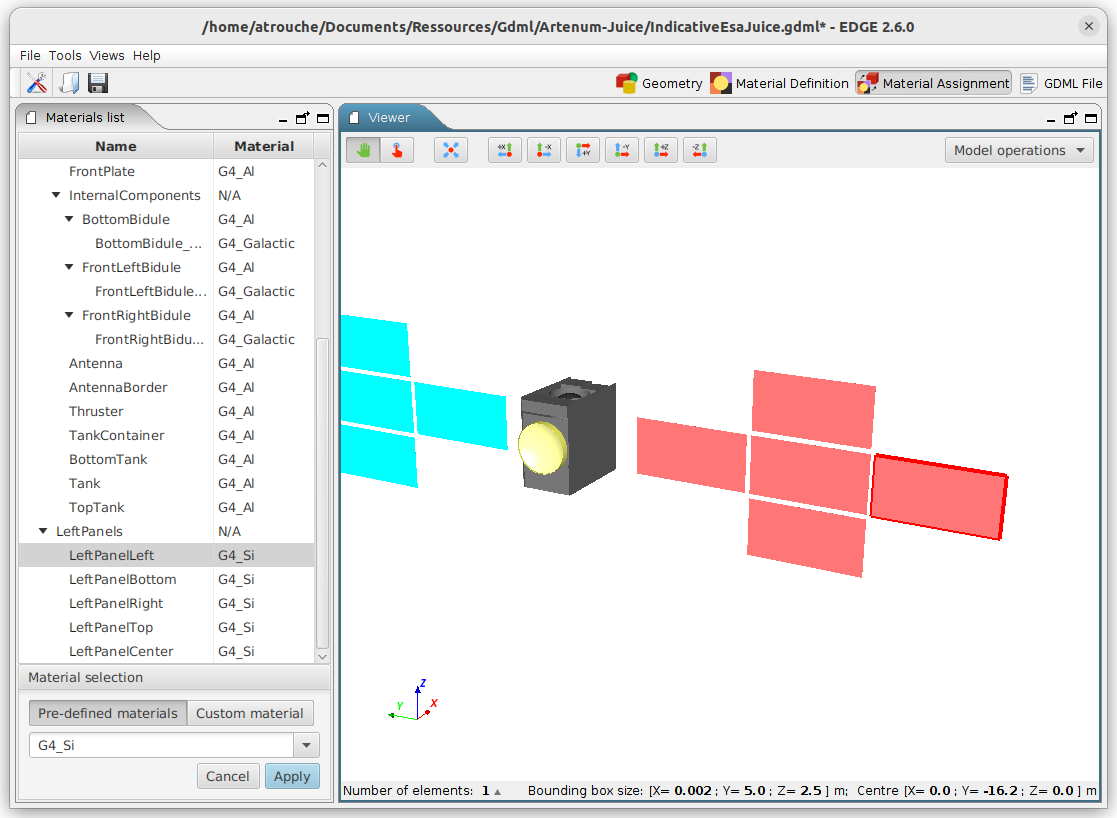This screenshot has width=1117, height=818.
Task: Switch to Geometry mode
Action: (659, 83)
